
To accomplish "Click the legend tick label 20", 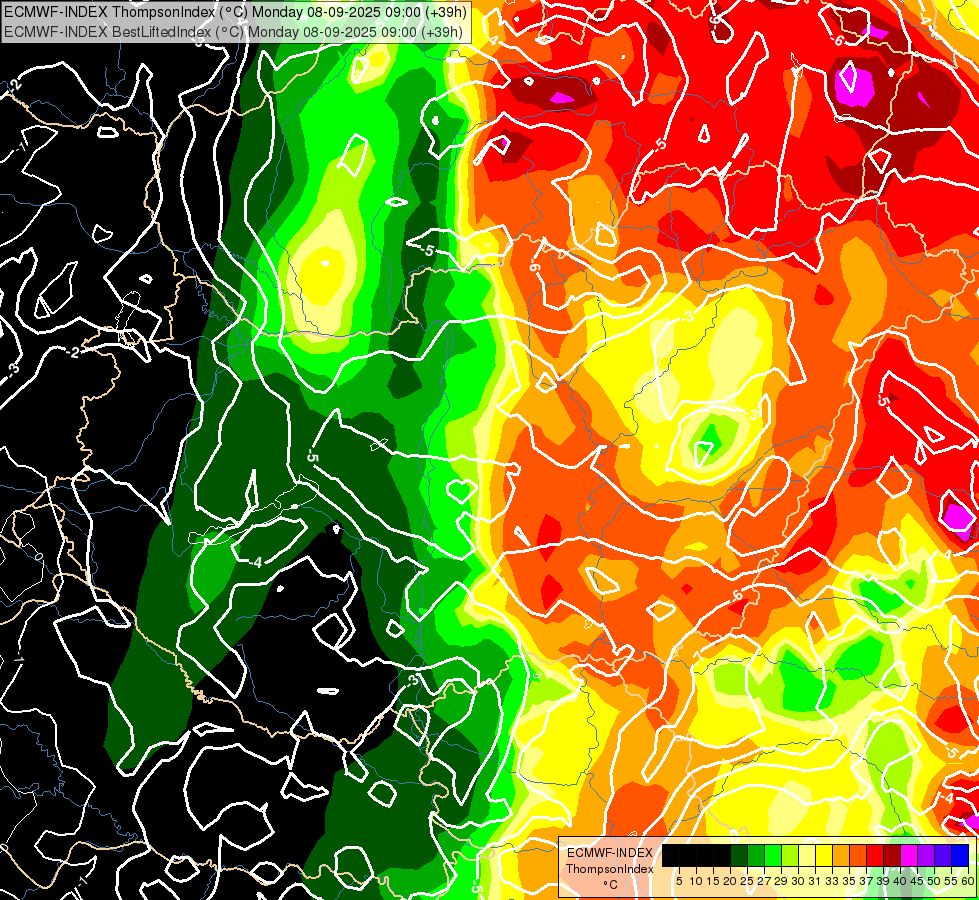I will pyautogui.click(x=730, y=881).
